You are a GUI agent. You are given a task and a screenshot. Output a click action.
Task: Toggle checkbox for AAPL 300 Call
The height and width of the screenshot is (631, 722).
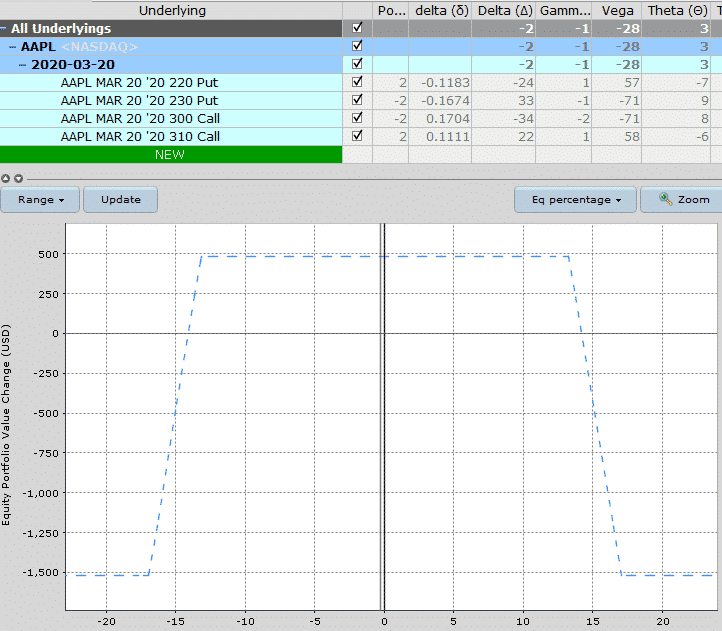(357, 118)
